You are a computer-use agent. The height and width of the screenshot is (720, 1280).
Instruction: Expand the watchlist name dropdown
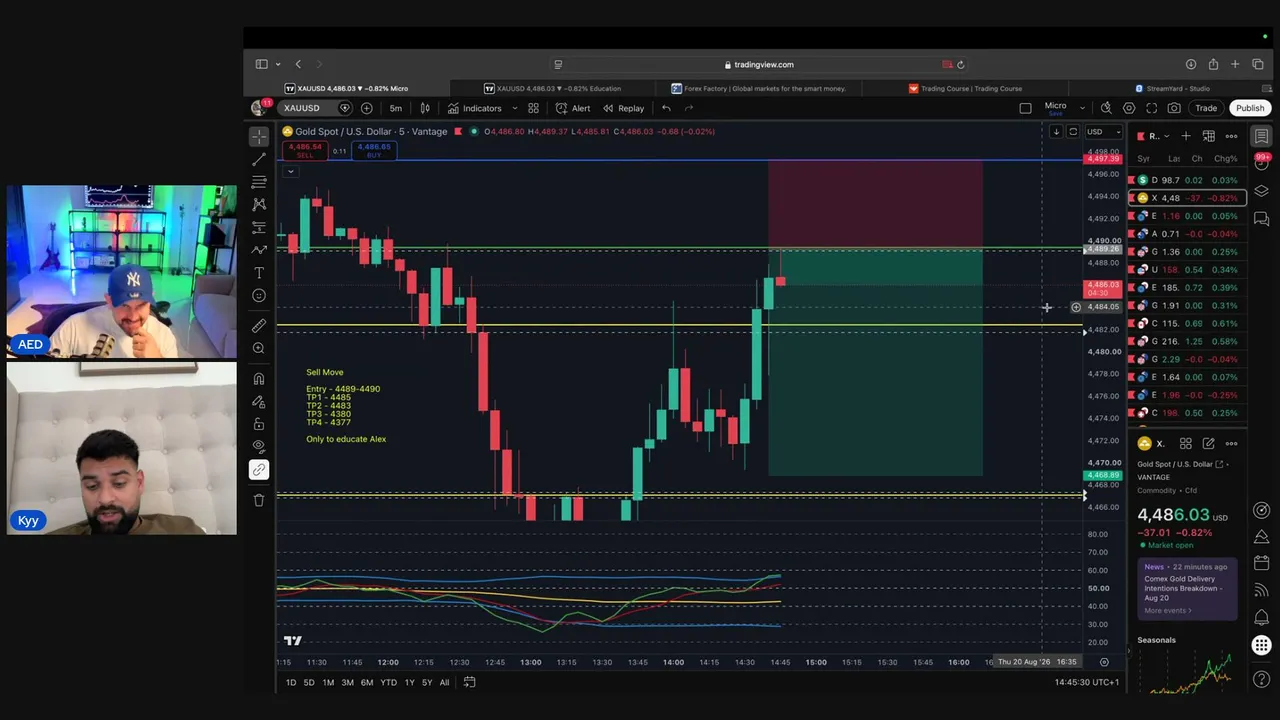click(1157, 136)
